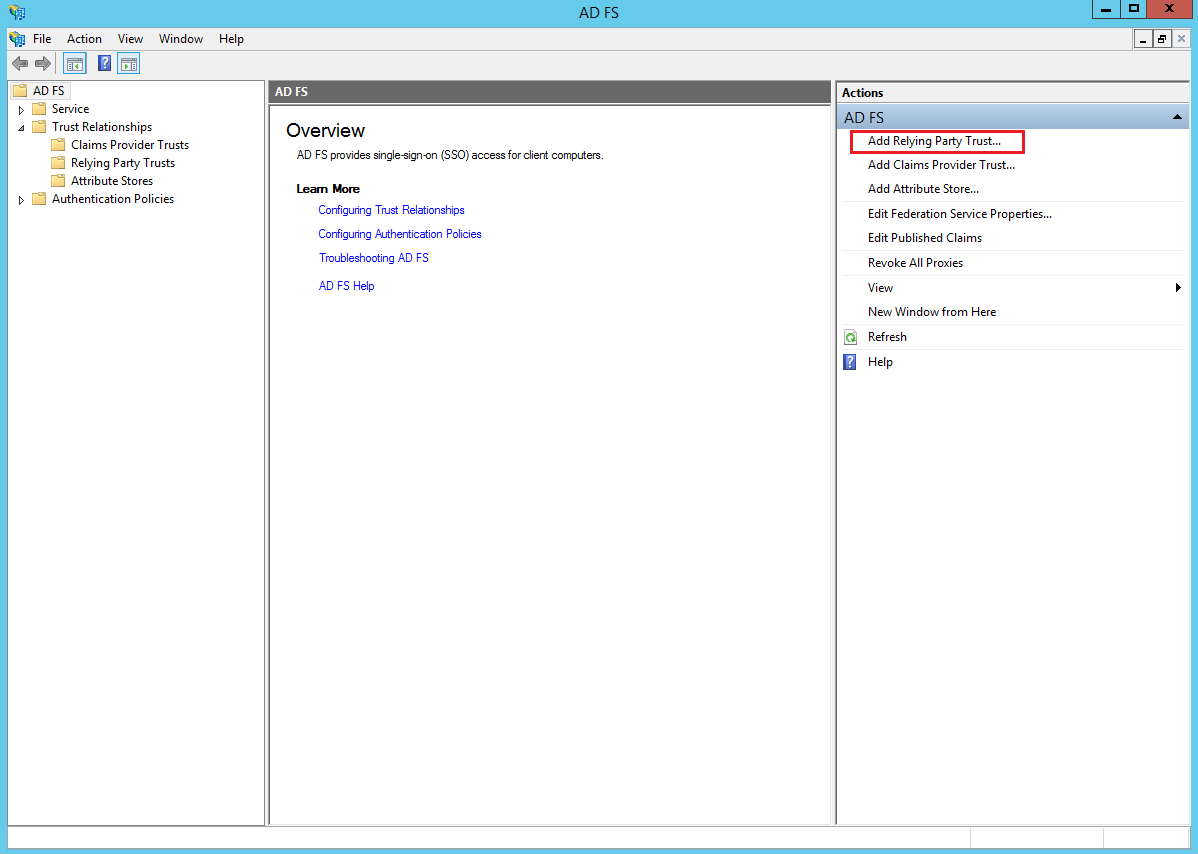Select the Service tree item label
This screenshot has width=1198, height=854.
70,108
